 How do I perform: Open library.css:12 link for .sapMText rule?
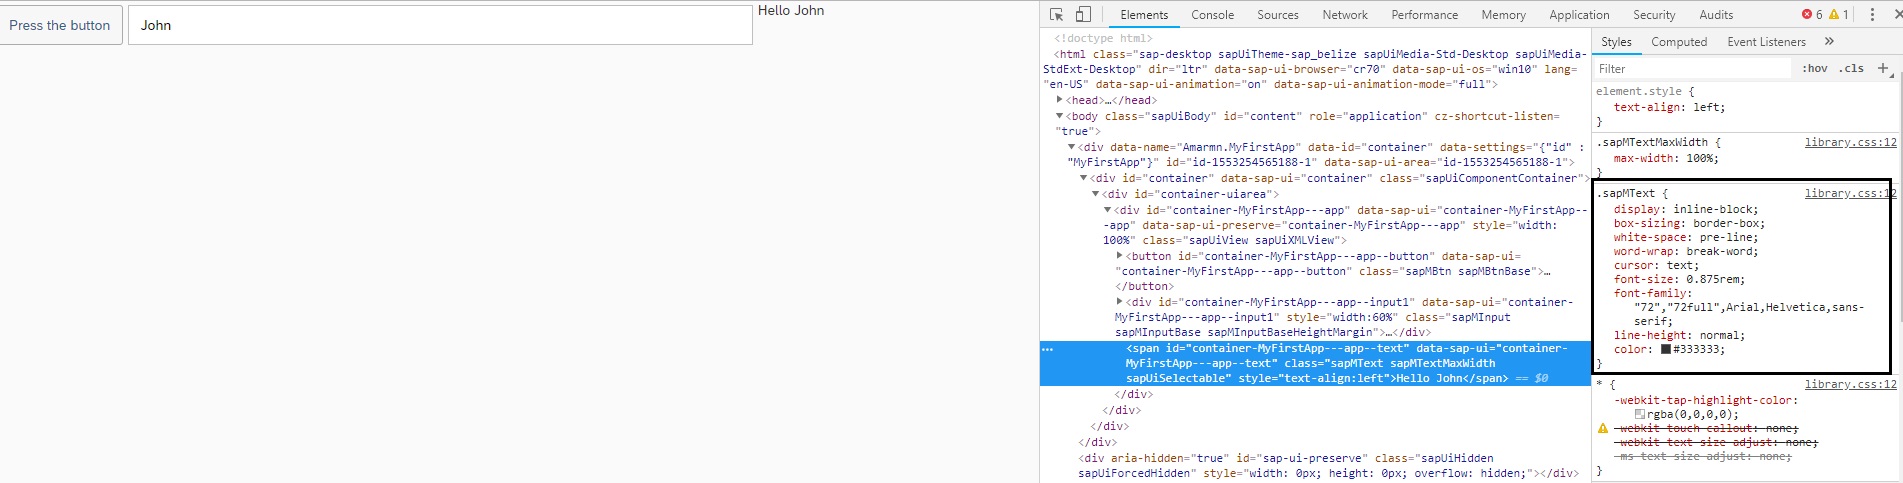pos(1850,193)
